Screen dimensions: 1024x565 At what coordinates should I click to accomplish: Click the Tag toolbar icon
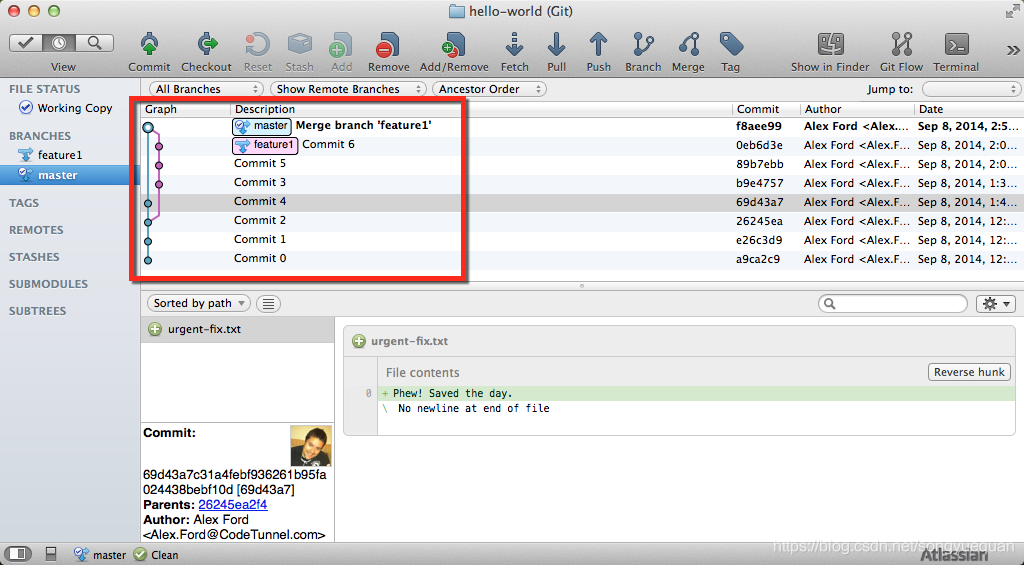click(731, 44)
